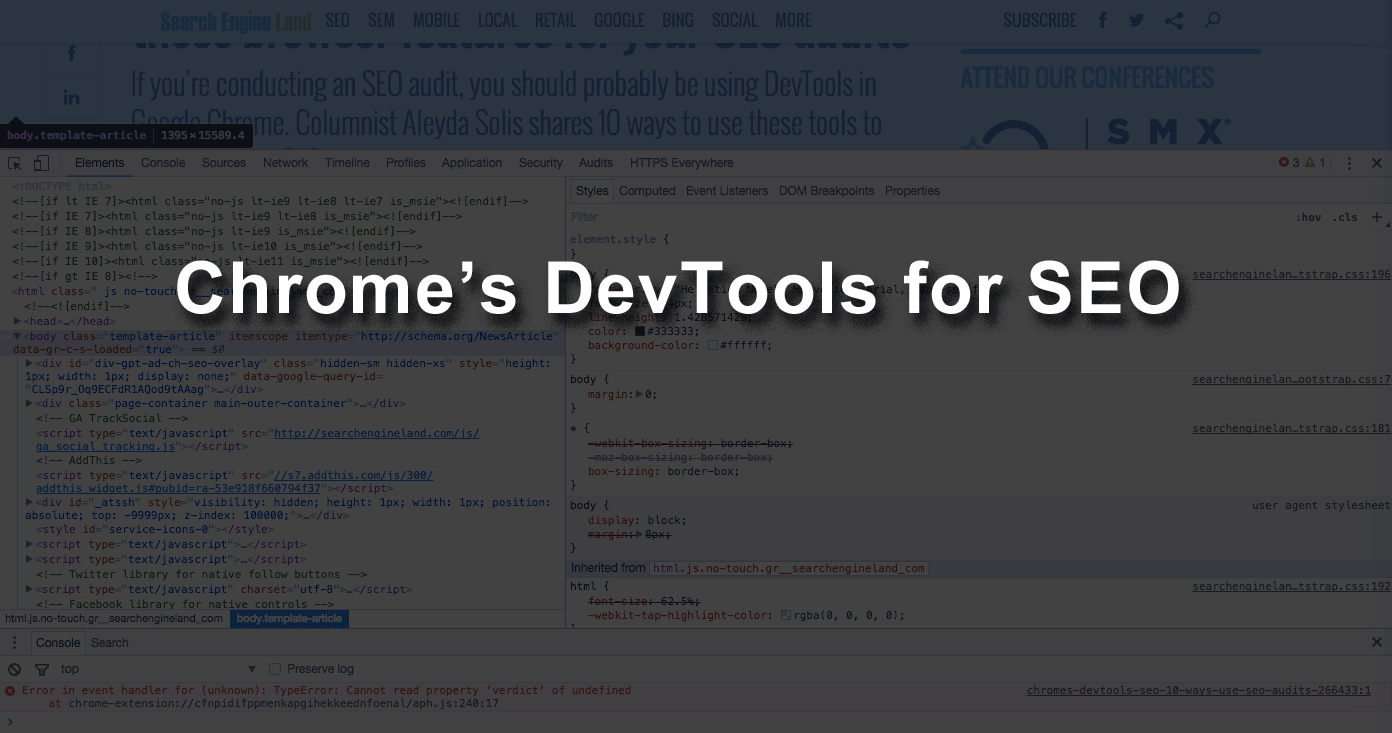
Task: Click the red error count indicator
Action: pyautogui.click(x=1289, y=163)
